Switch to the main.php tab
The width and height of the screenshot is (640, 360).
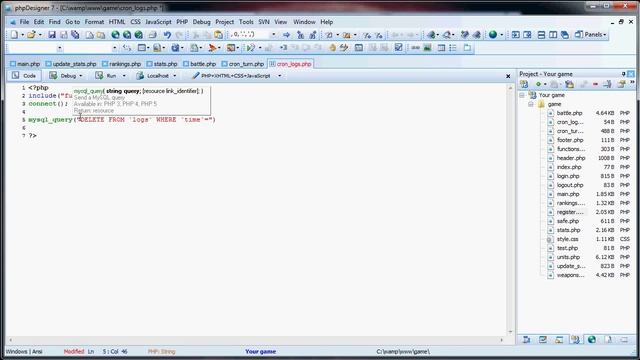[x=25, y=64]
